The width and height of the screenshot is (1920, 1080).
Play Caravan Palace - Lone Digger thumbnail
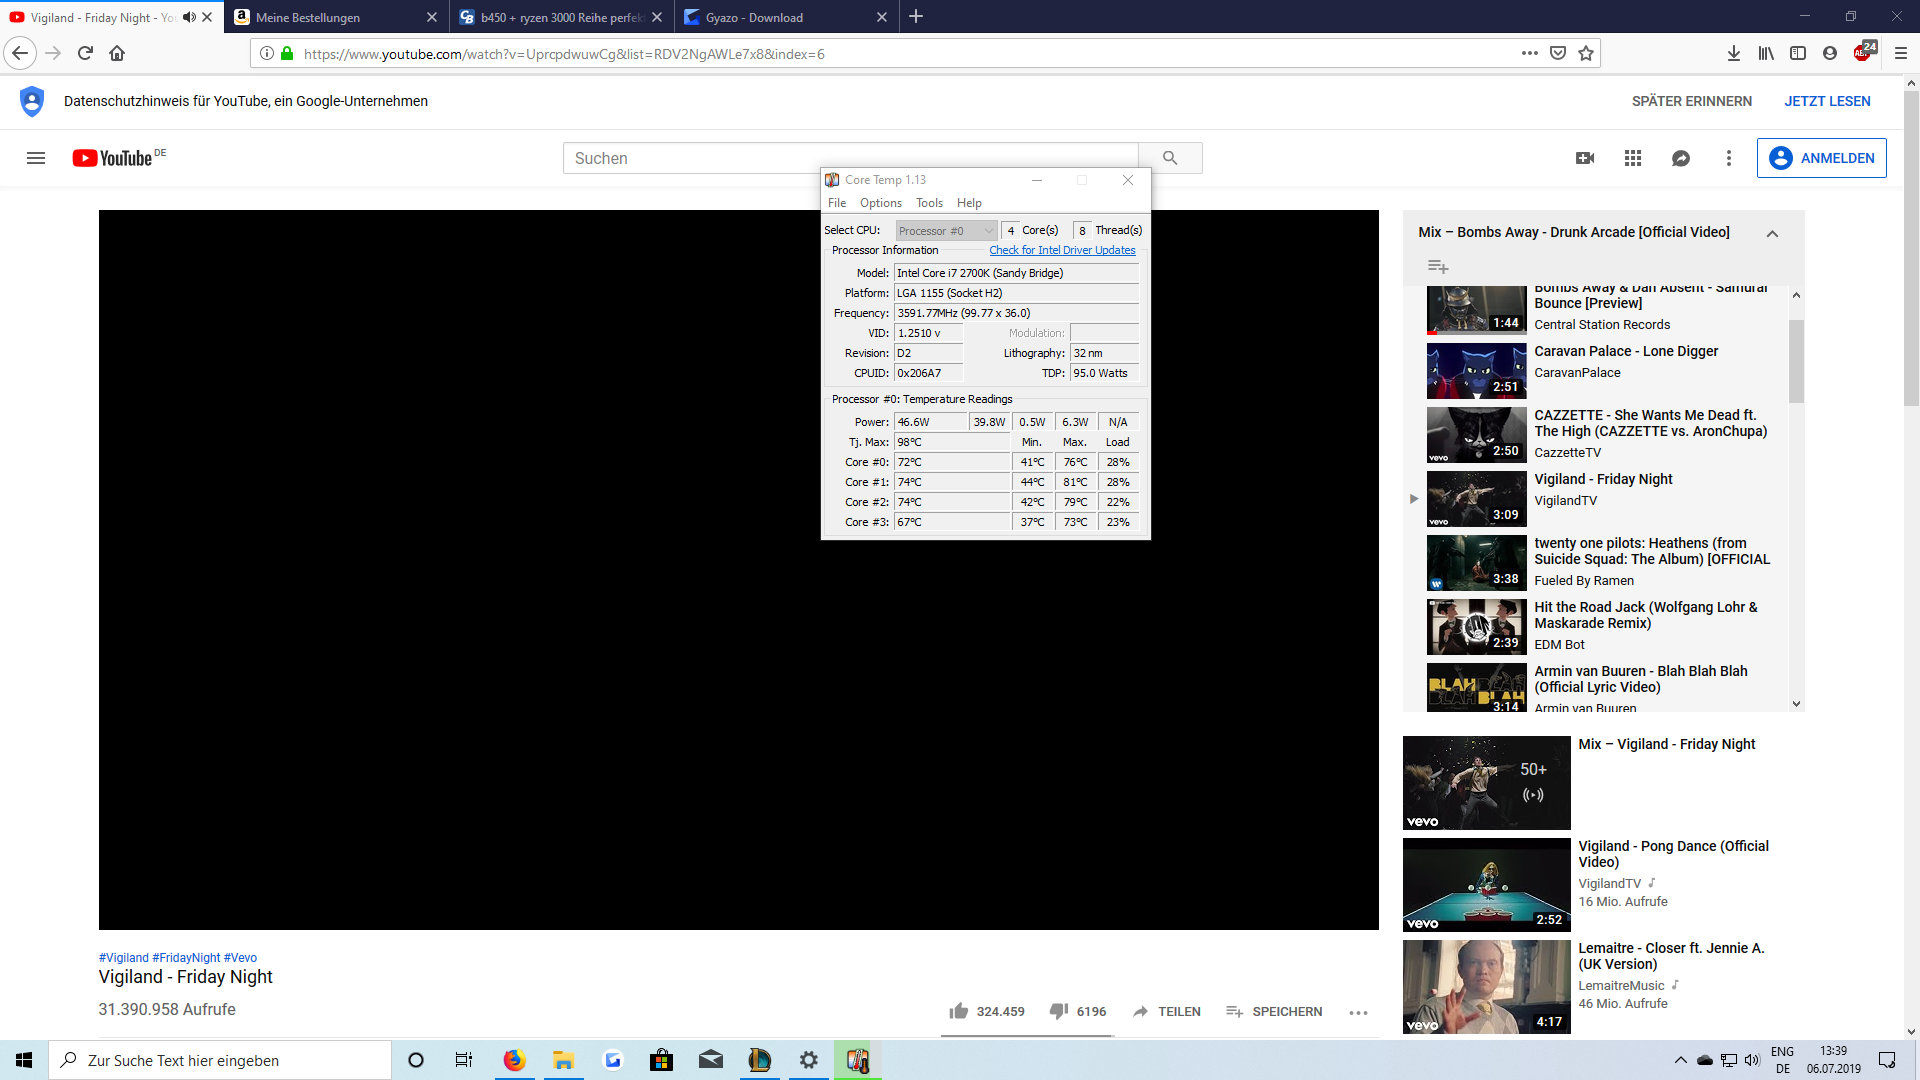1476,371
